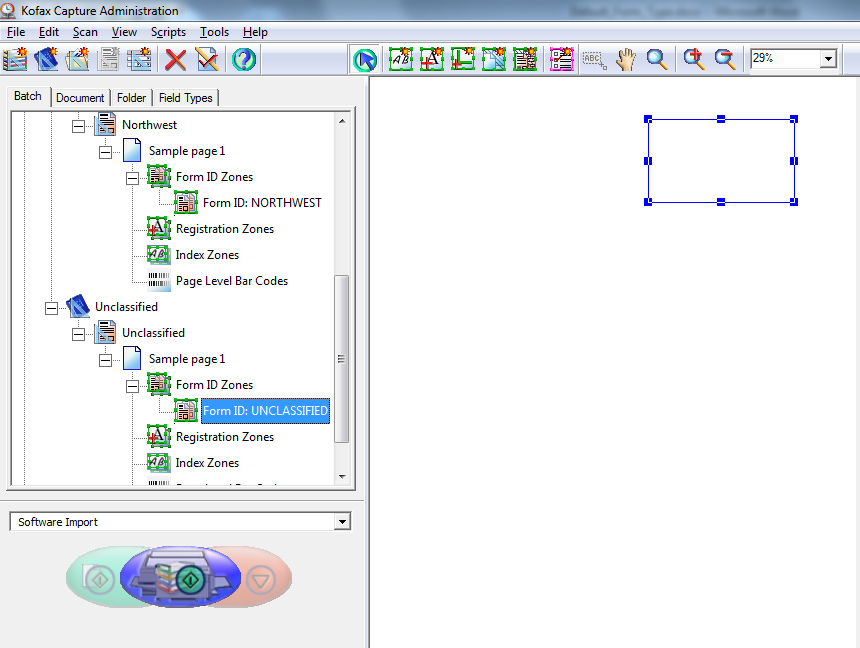Select the Form ID: UNCLASSIFIED tree item
This screenshot has width=860, height=648.
pos(265,411)
